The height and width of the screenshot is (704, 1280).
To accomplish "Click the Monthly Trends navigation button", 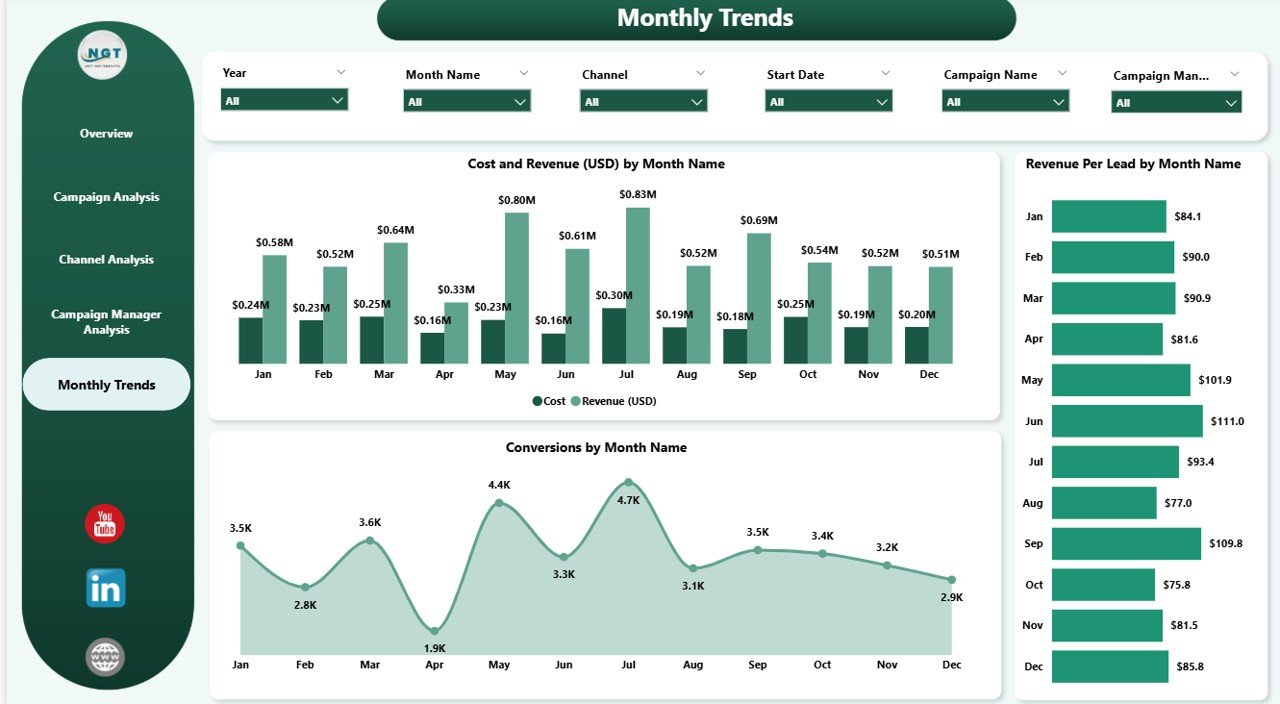I will click(105, 383).
